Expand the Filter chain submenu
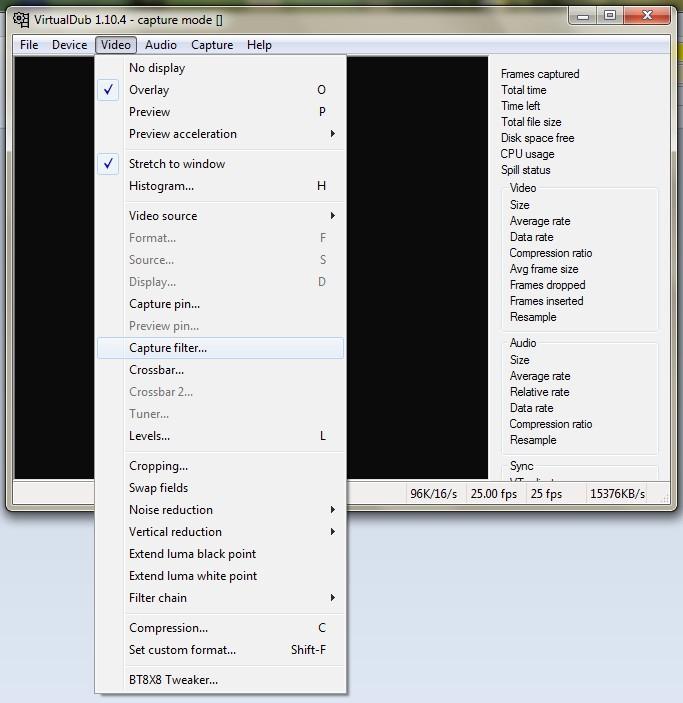The height and width of the screenshot is (703, 683). click(x=220, y=598)
